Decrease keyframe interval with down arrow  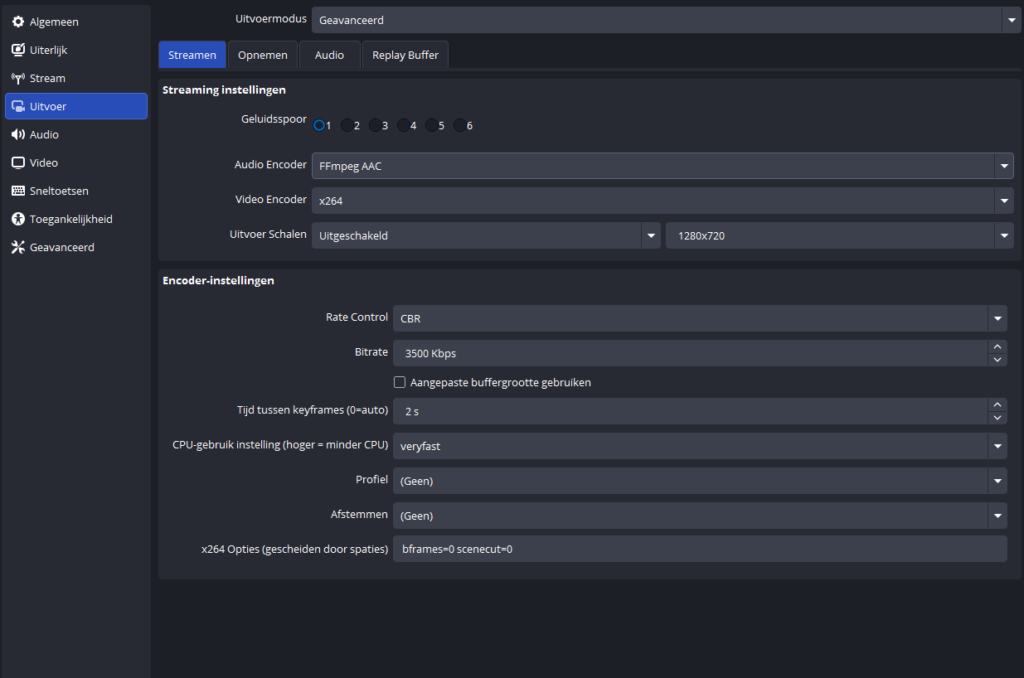click(997, 417)
